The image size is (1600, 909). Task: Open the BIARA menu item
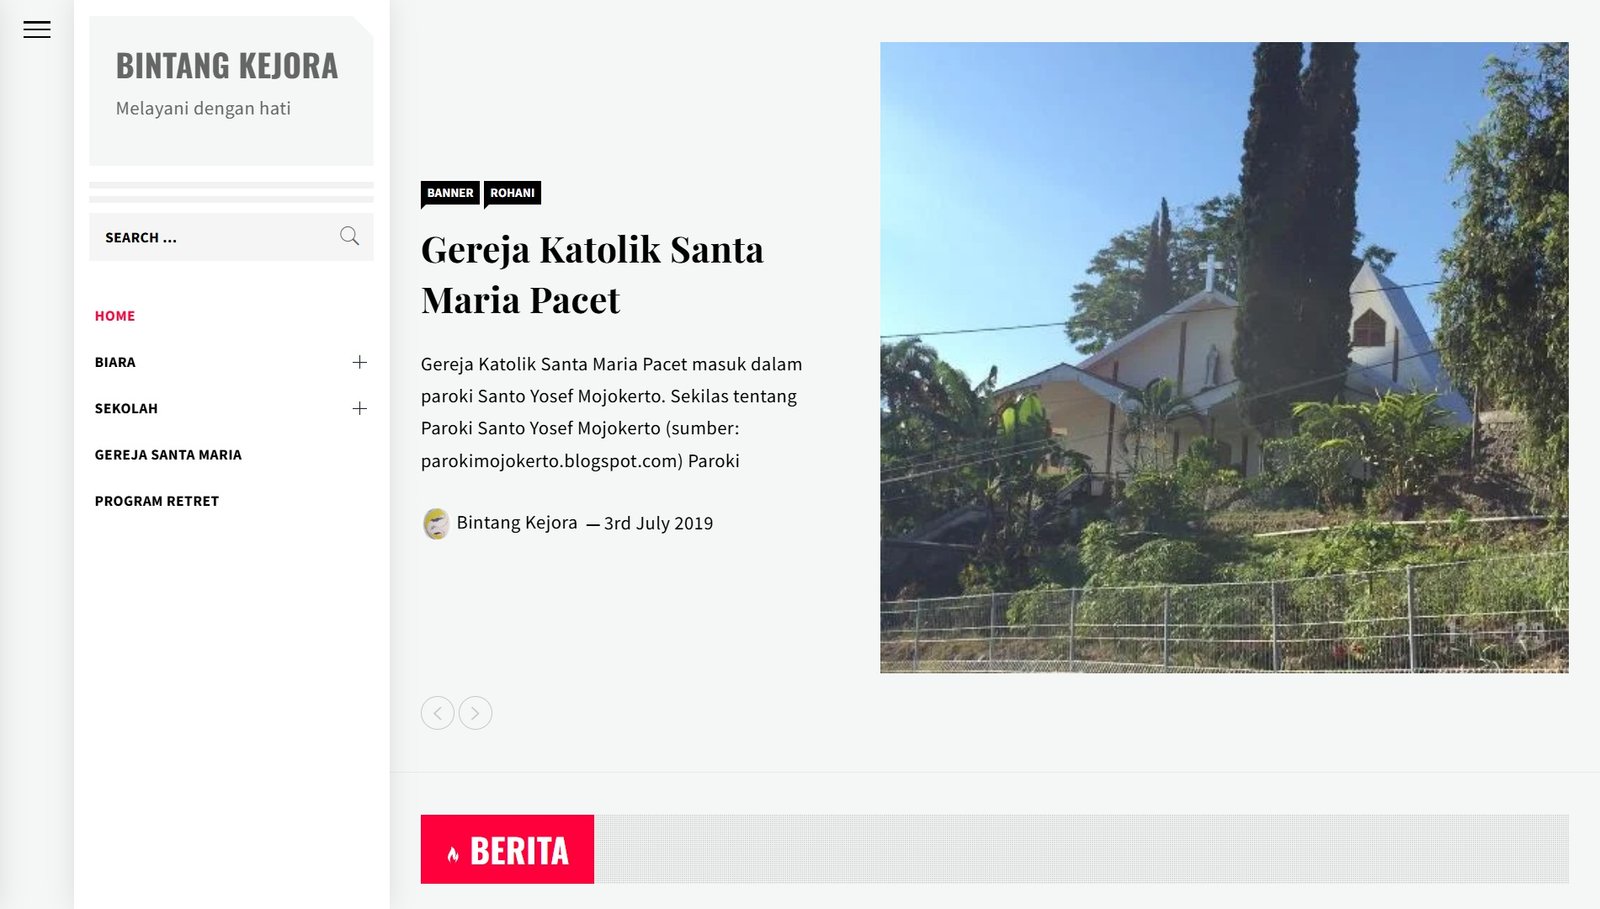115,362
